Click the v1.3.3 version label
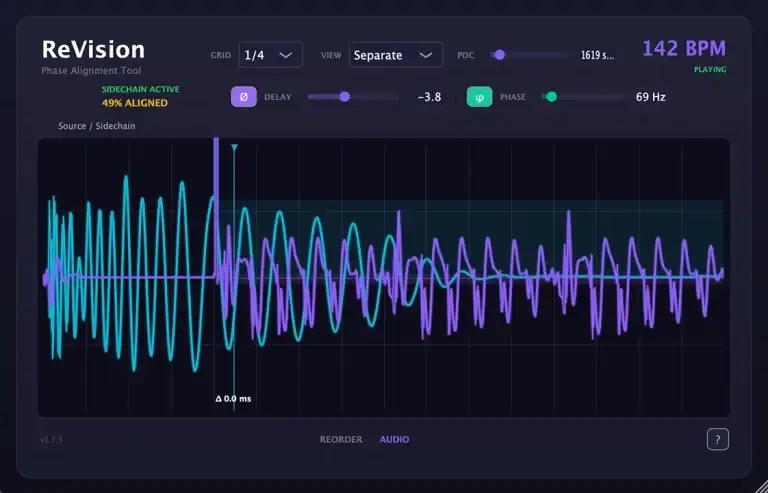Screen dimensions: 768x493 pyautogui.click(x=51, y=440)
